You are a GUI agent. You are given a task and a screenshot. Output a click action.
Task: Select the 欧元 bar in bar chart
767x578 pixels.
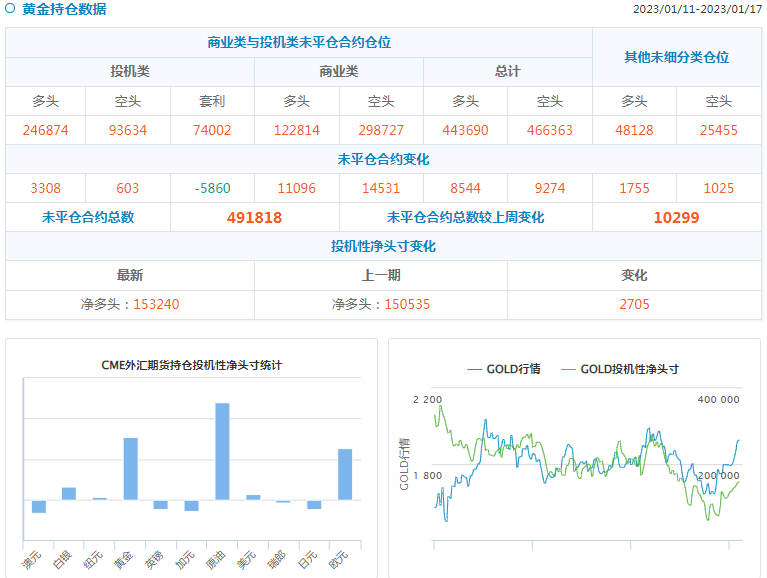345,474
